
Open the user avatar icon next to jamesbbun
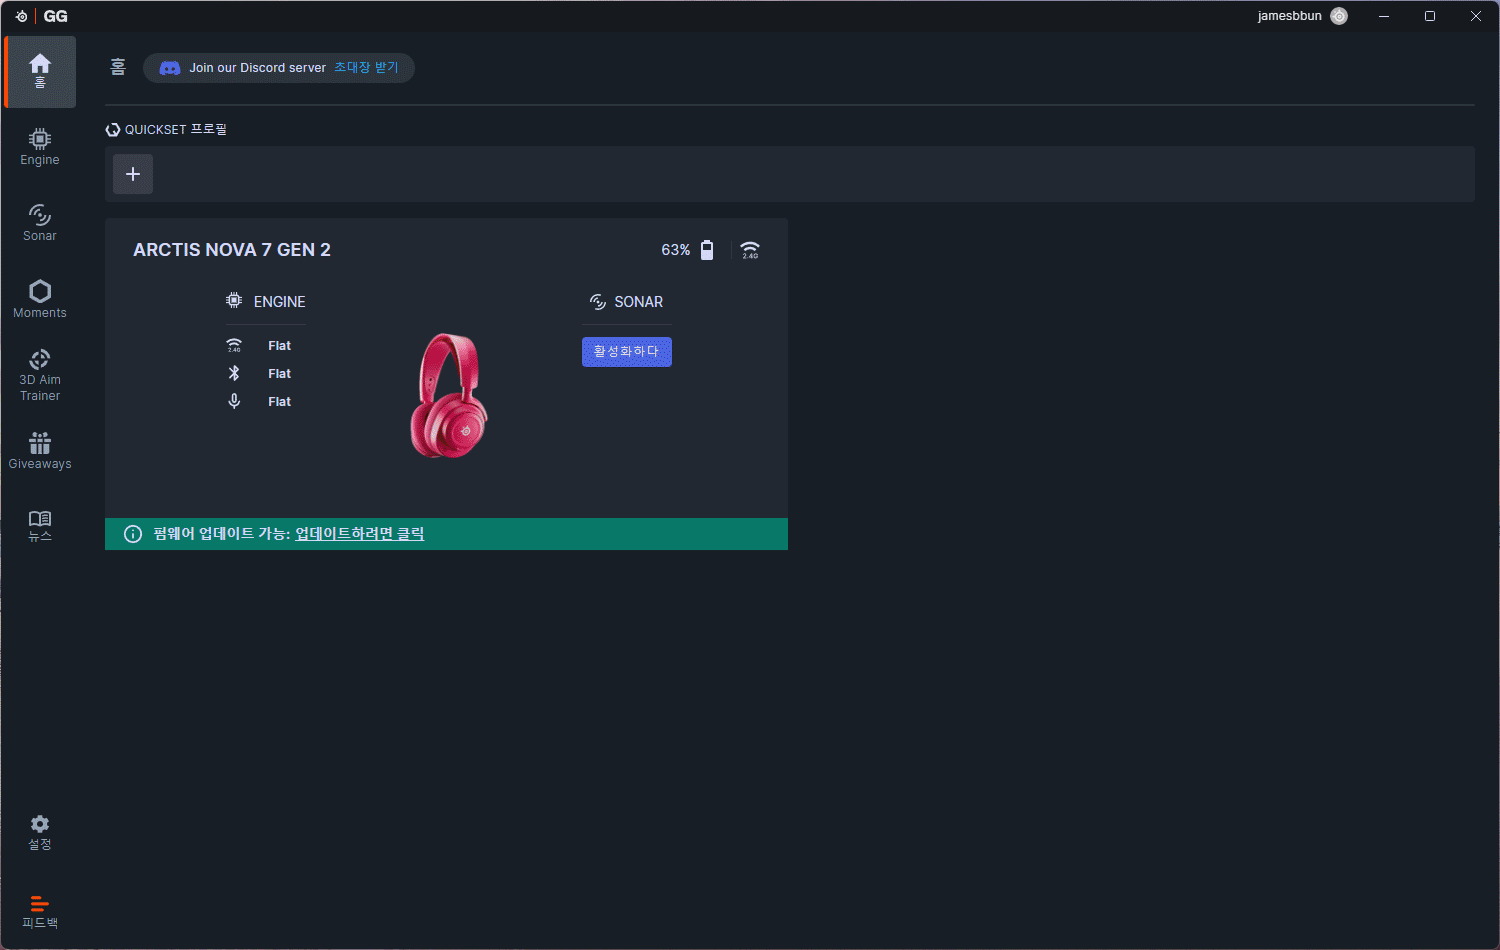[x=1339, y=16]
